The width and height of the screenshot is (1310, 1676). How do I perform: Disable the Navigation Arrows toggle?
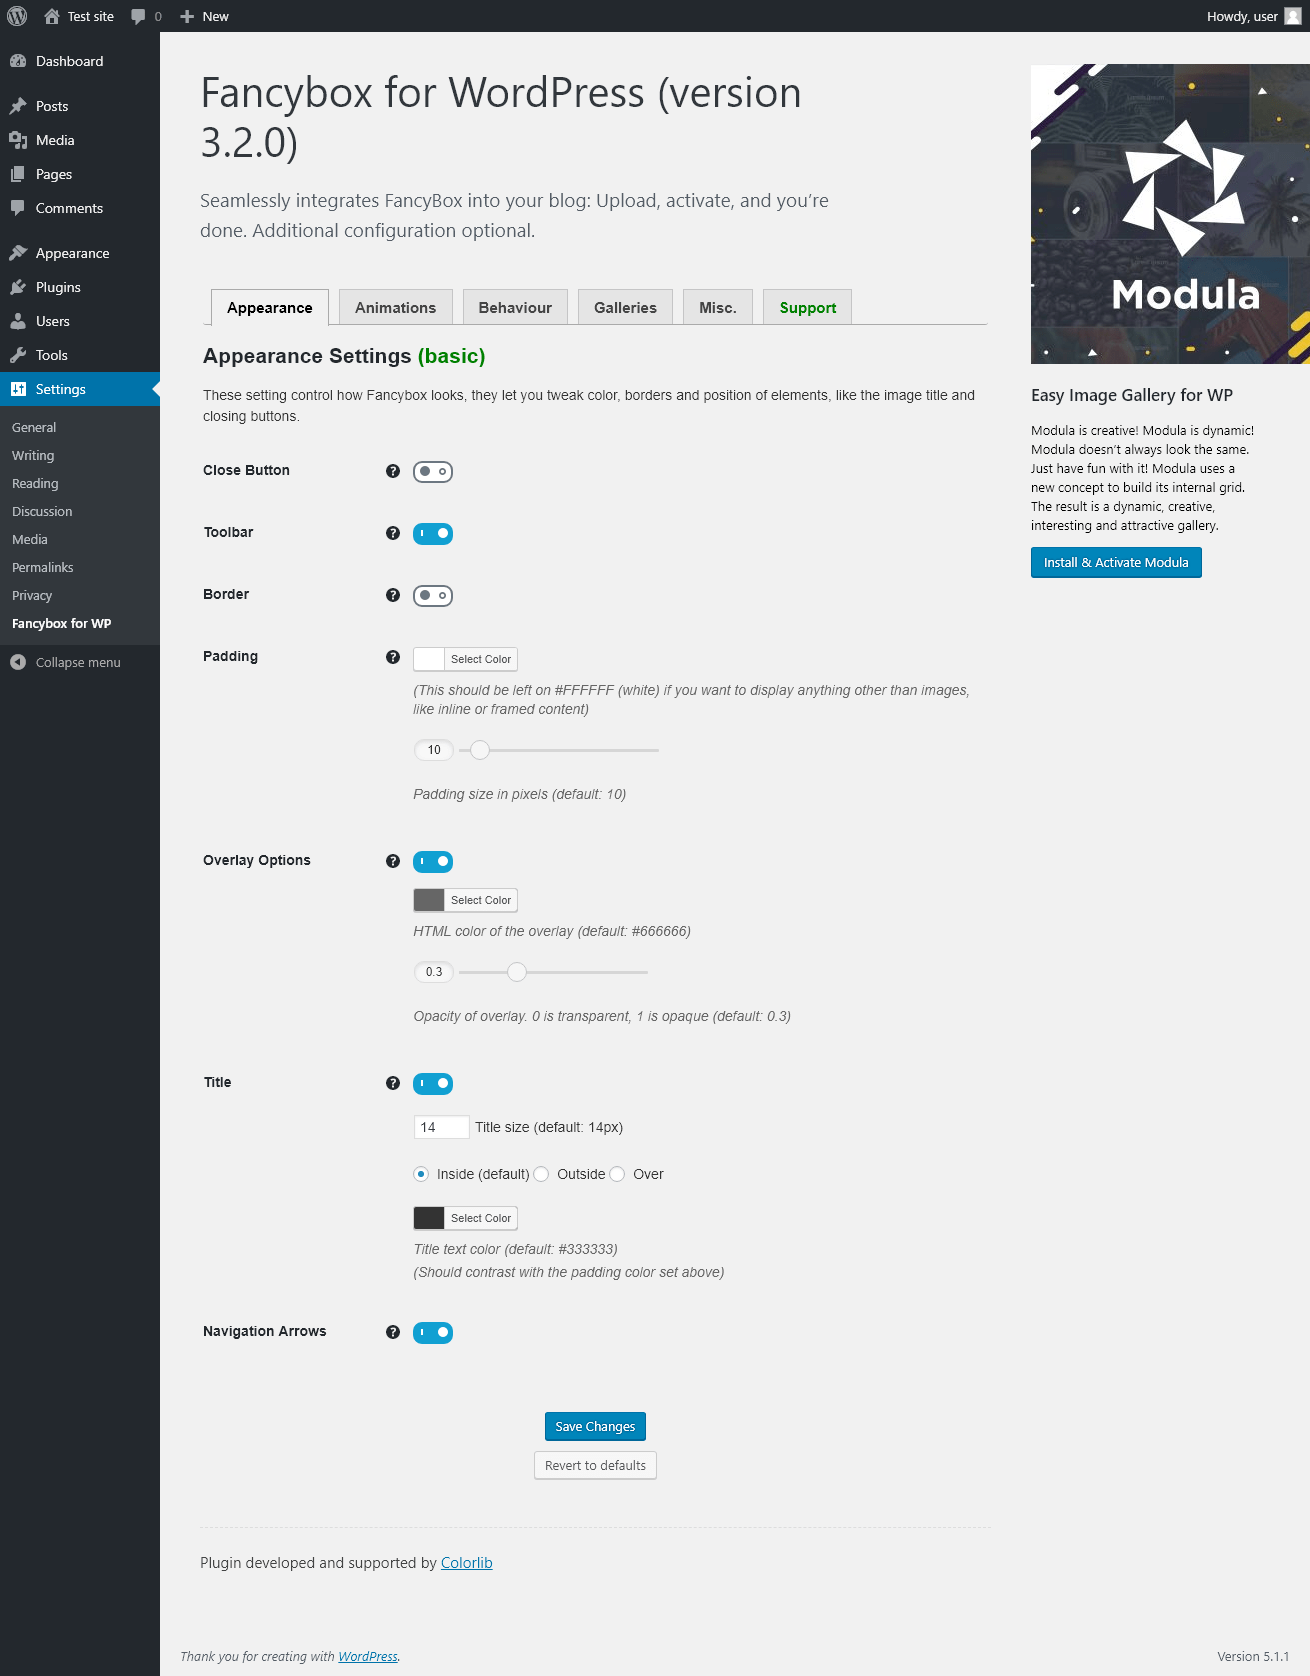[x=433, y=1332]
